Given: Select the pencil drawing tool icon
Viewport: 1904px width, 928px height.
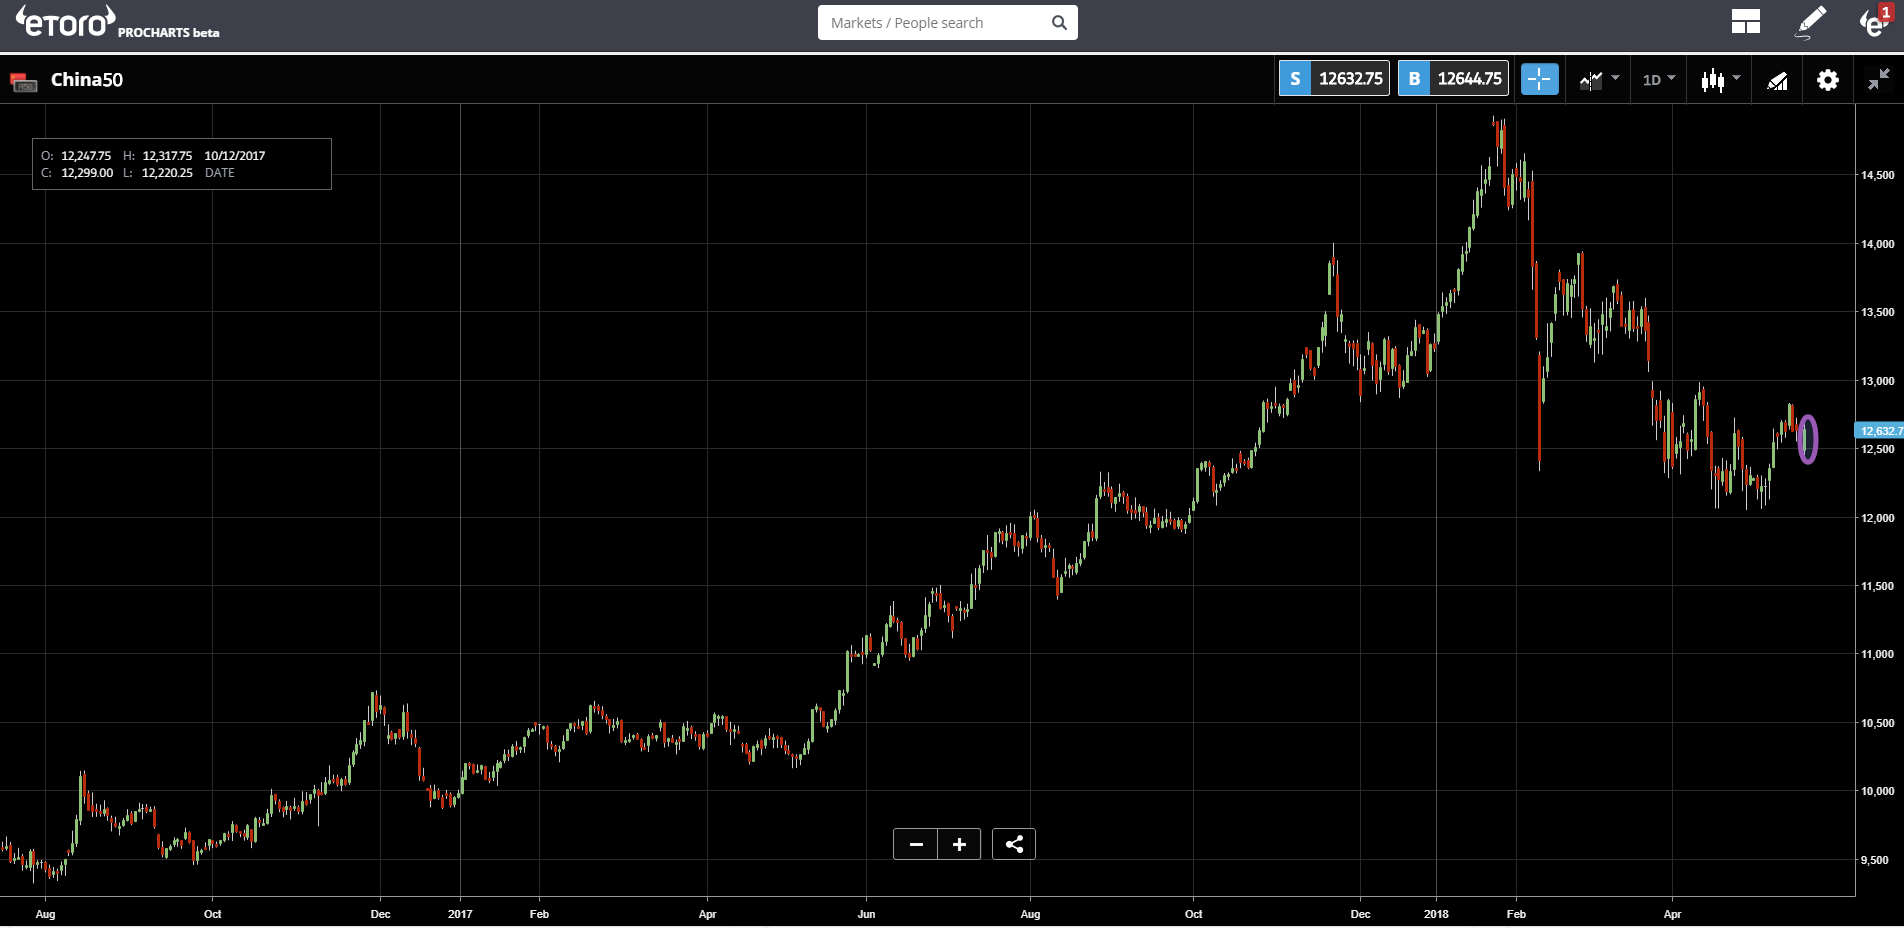Looking at the screenshot, I should [x=1811, y=22].
